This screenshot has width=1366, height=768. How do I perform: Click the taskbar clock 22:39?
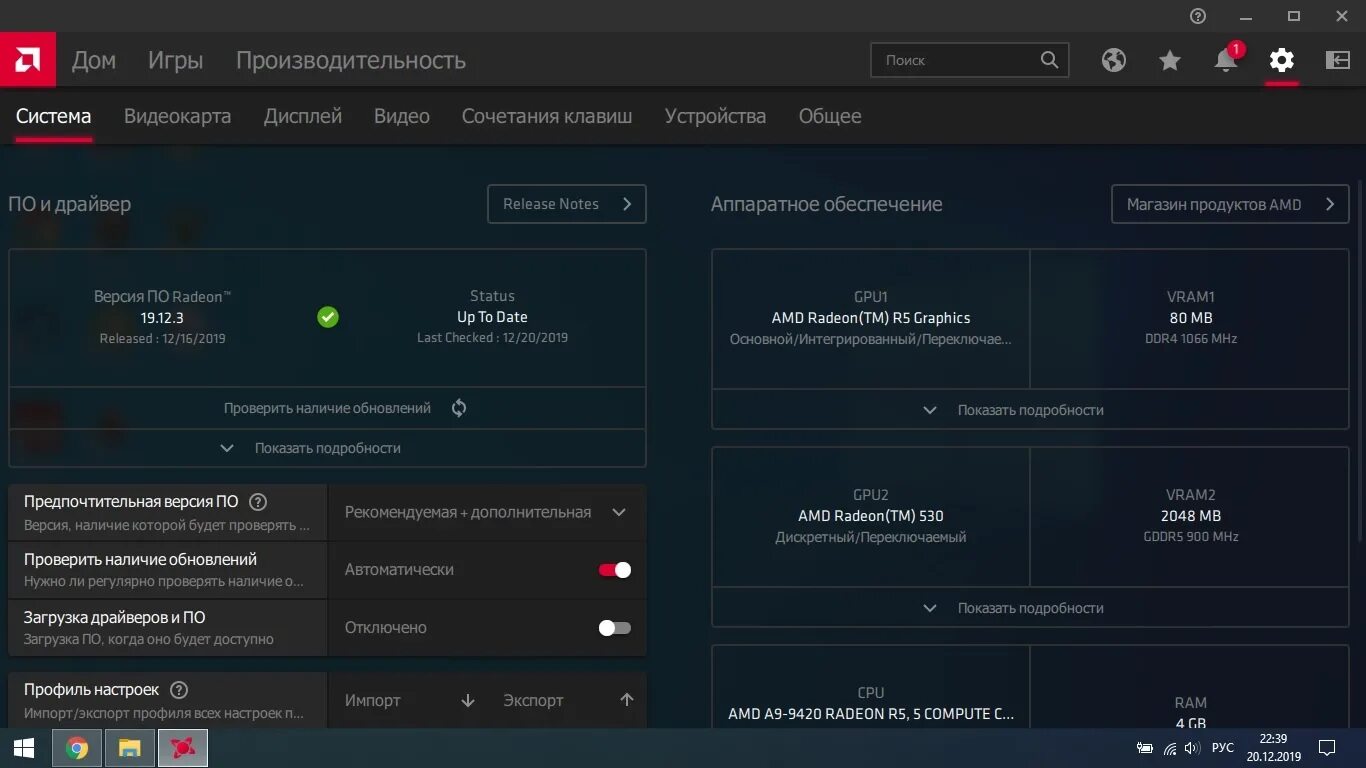tap(1274, 739)
